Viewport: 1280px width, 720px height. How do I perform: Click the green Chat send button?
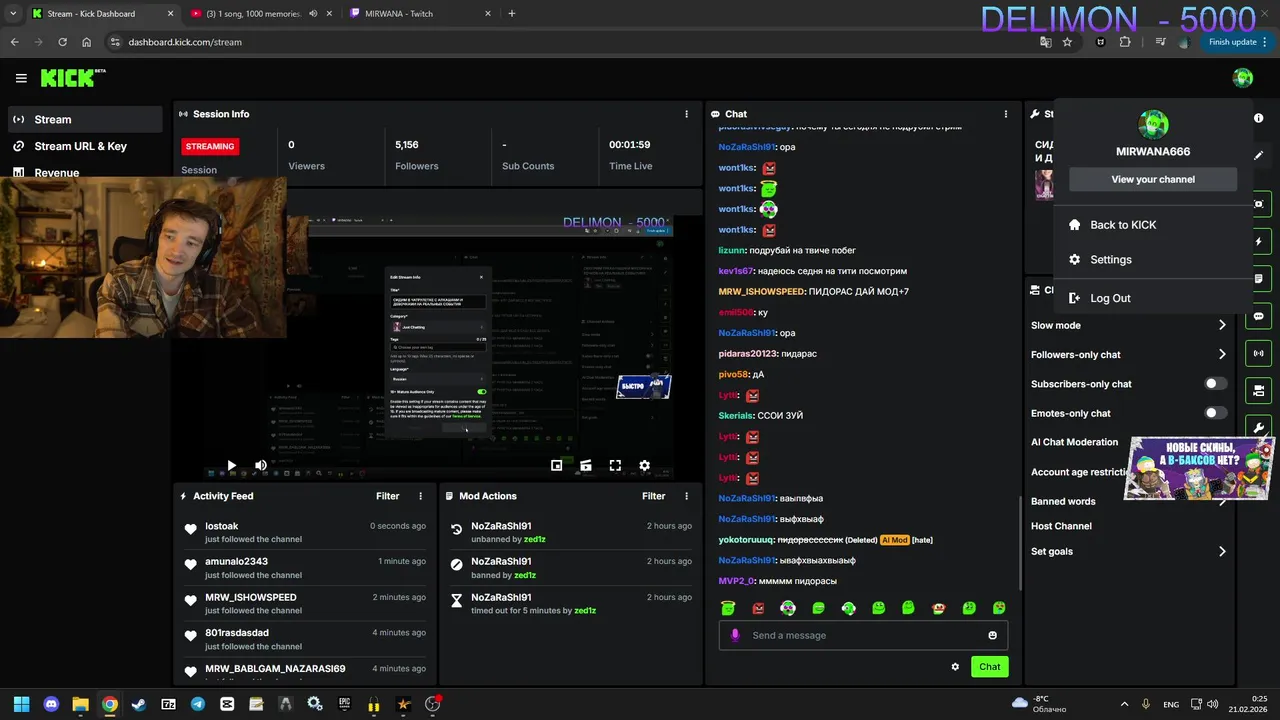point(989,667)
